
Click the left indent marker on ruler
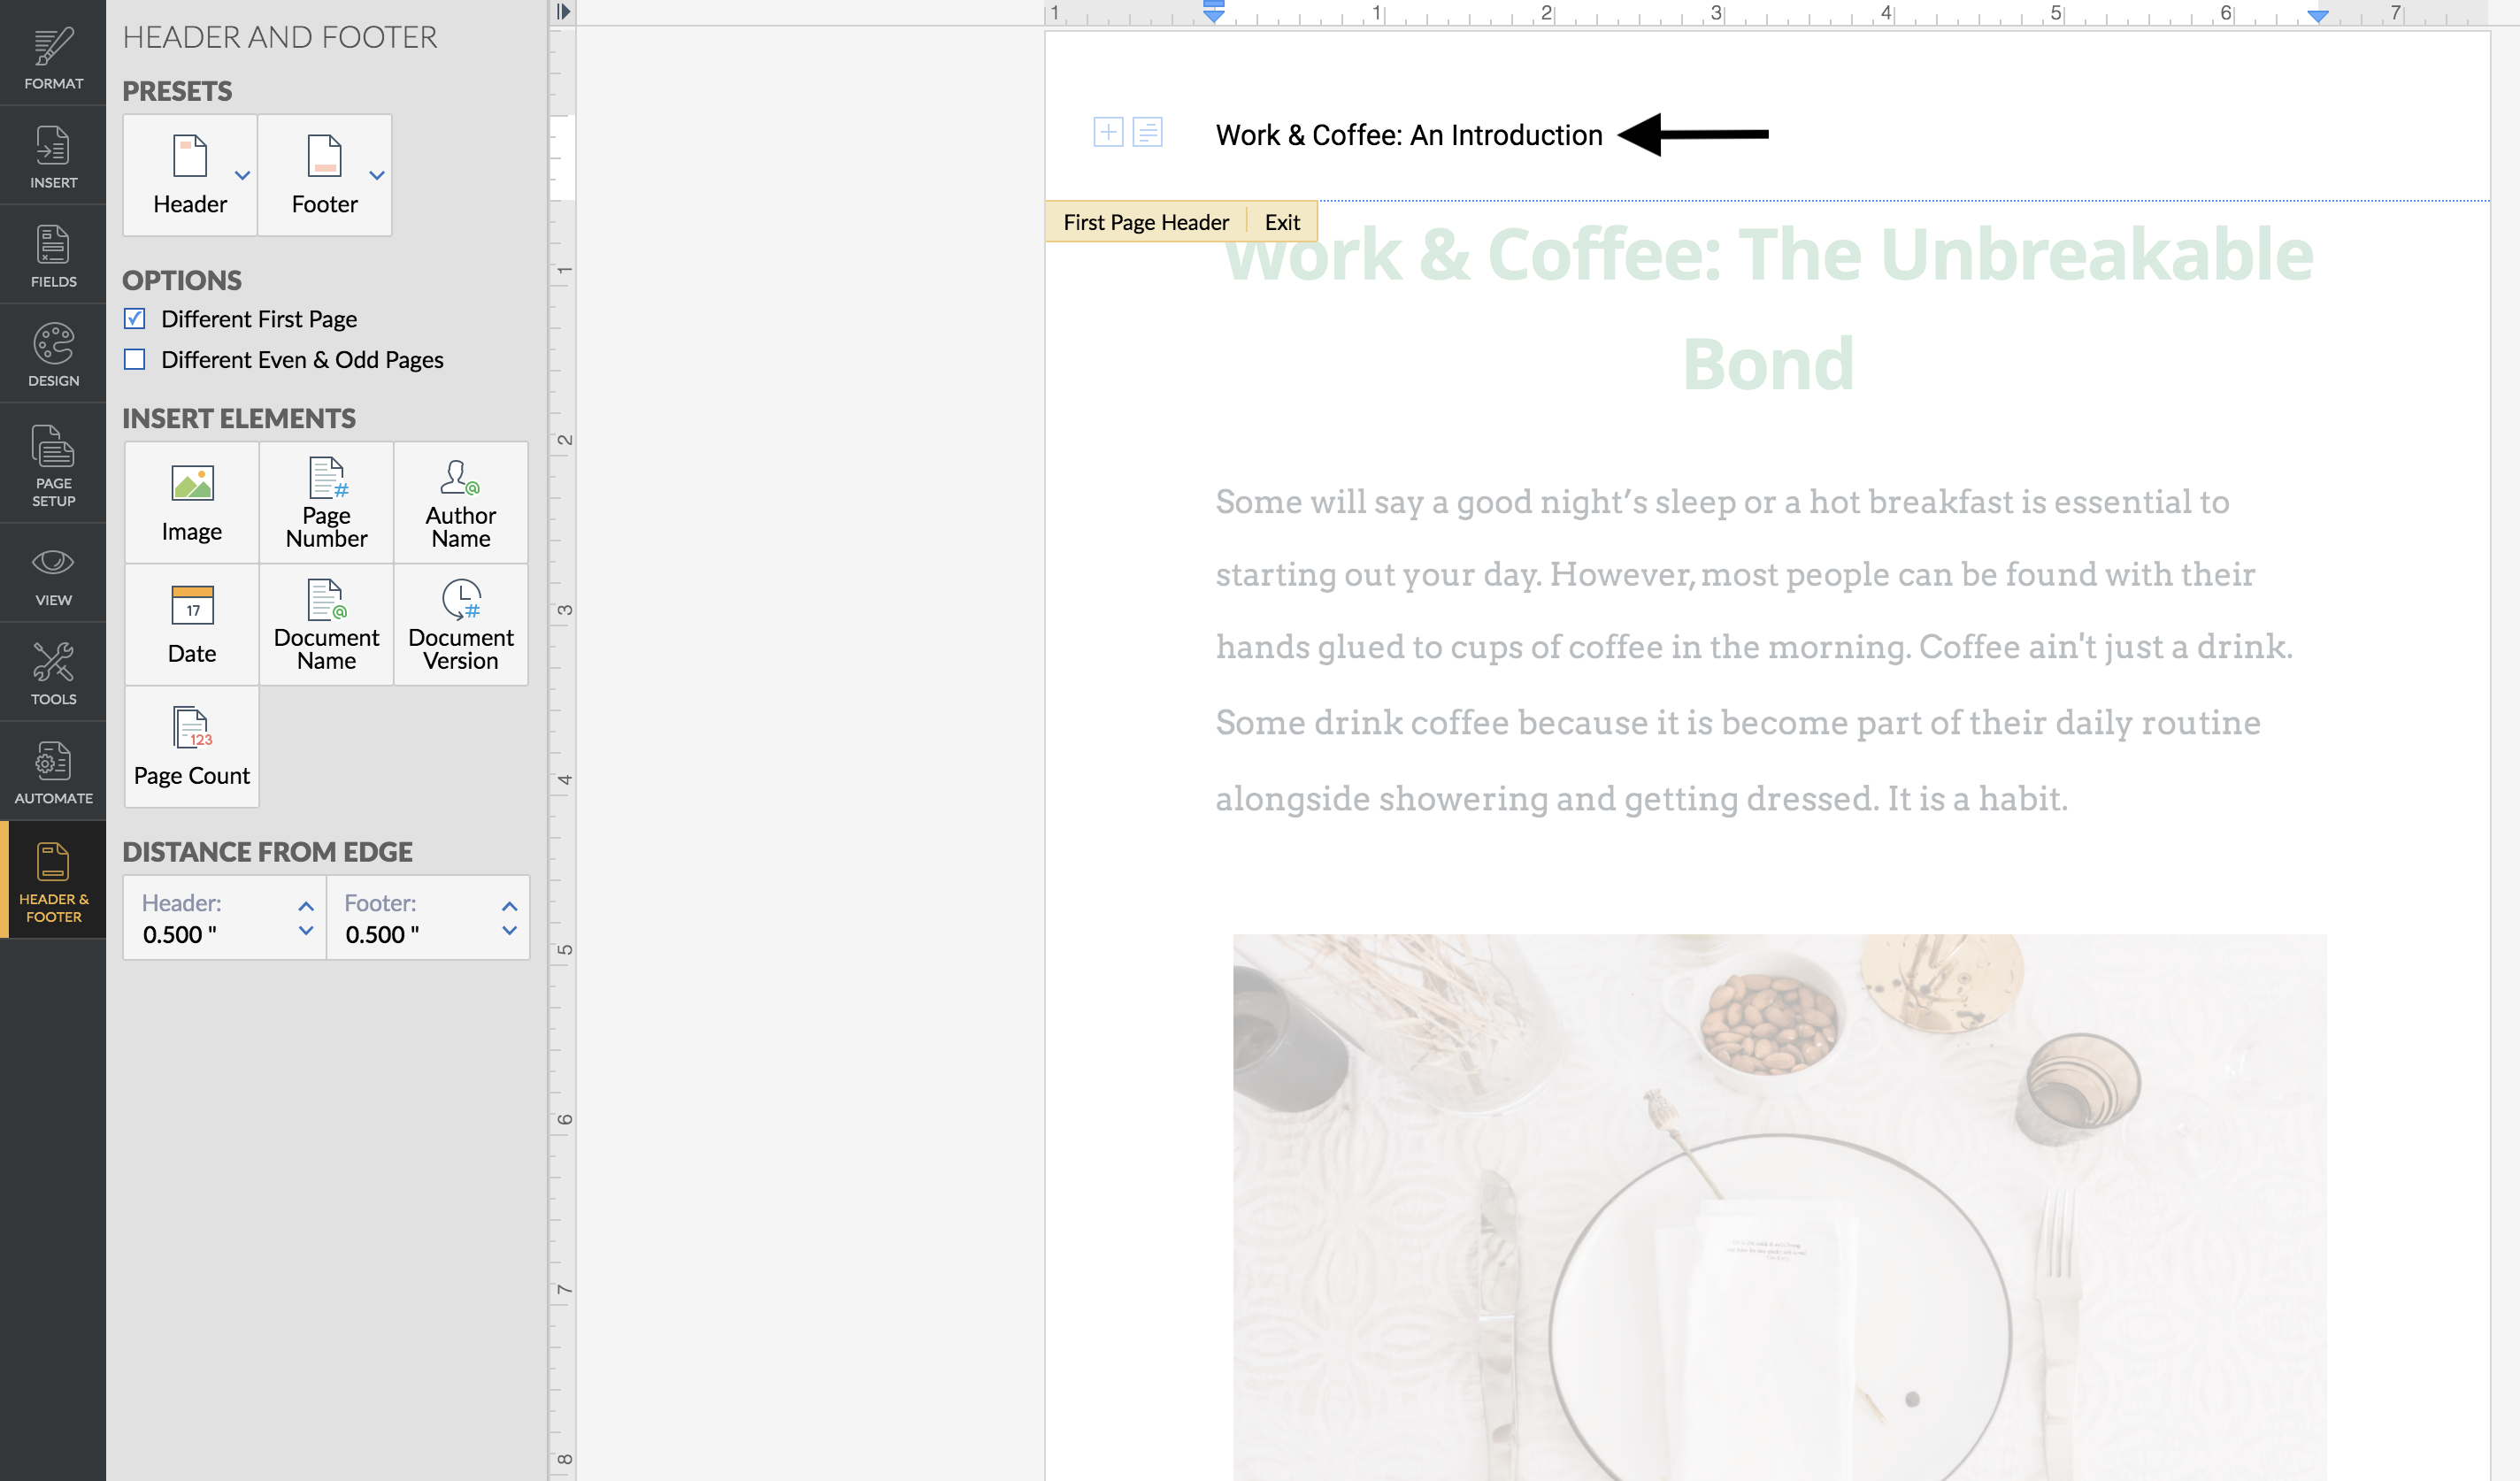click(1213, 14)
